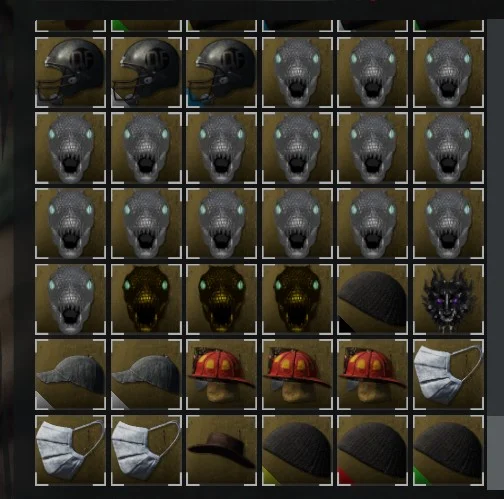Select the gray reptile mask beside the football helmets
This screenshot has width=504, height=499.
click(x=297, y=72)
